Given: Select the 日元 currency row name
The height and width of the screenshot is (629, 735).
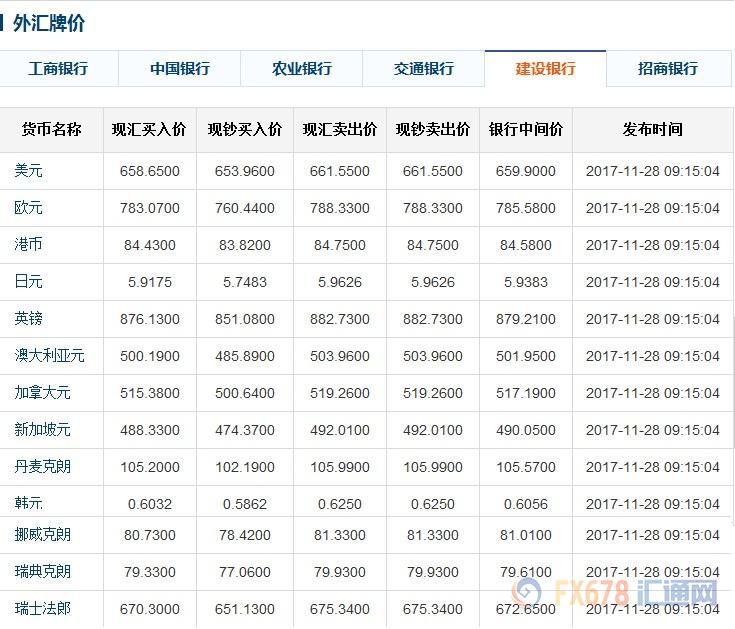Looking at the screenshot, I should [x=28, y=281].
